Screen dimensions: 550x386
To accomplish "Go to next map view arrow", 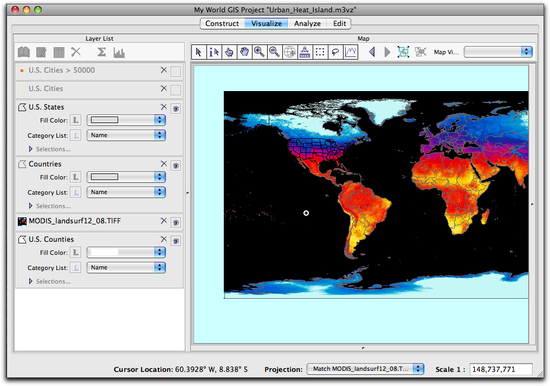I will pos(387,52).
